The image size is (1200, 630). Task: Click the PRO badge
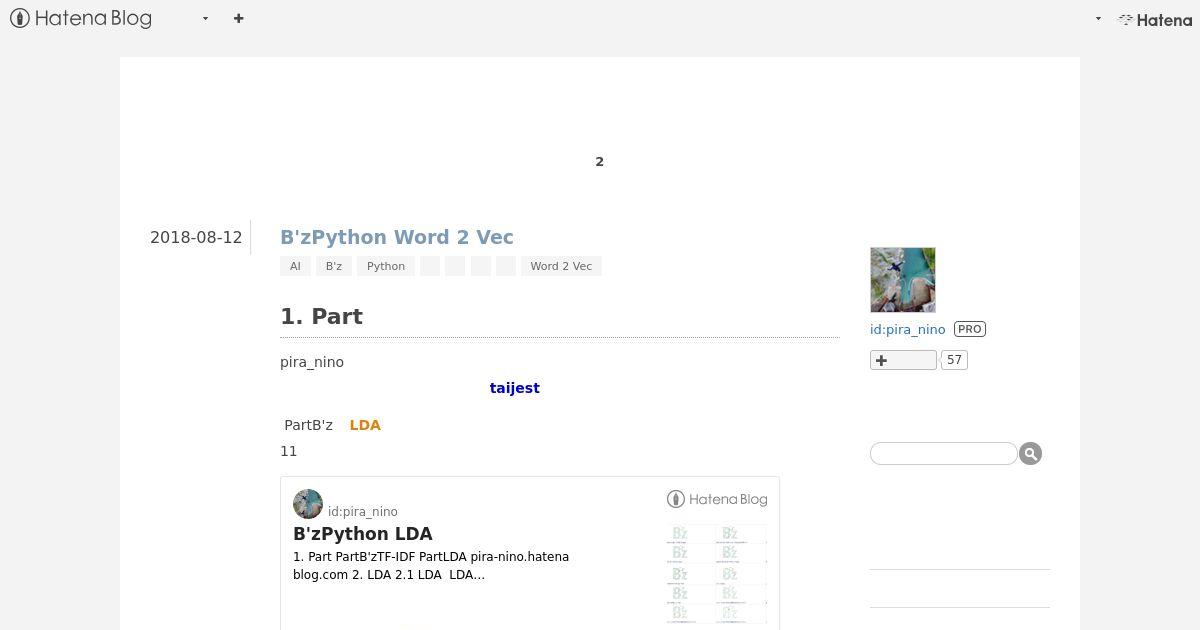click(x=970, y=329)
